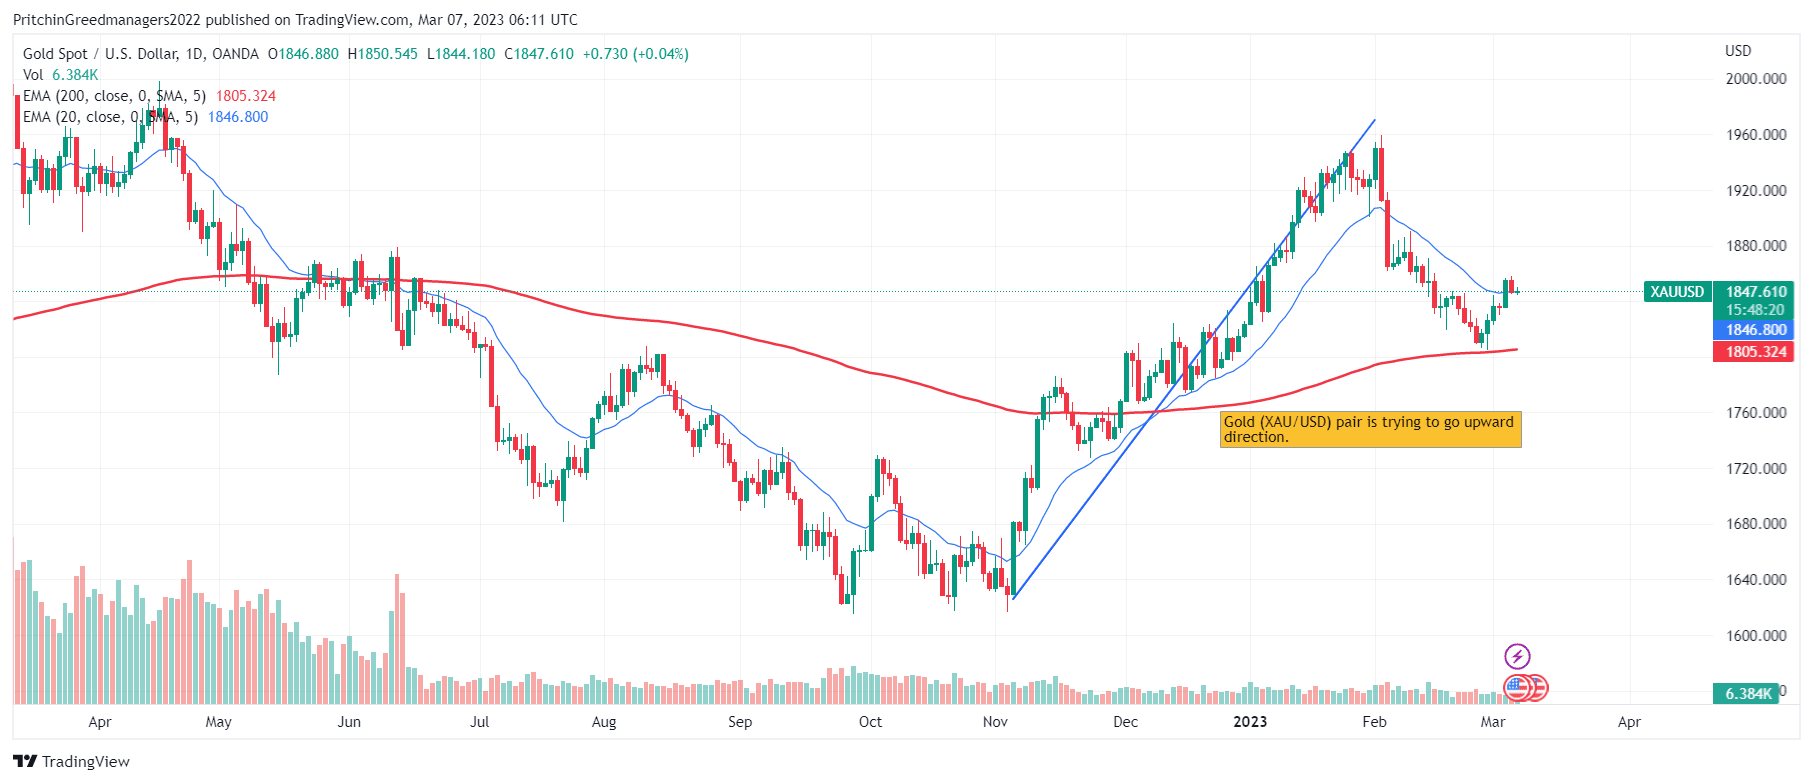
Task: Click the 1640.000 price axis label
Action: pos(1756,580)
